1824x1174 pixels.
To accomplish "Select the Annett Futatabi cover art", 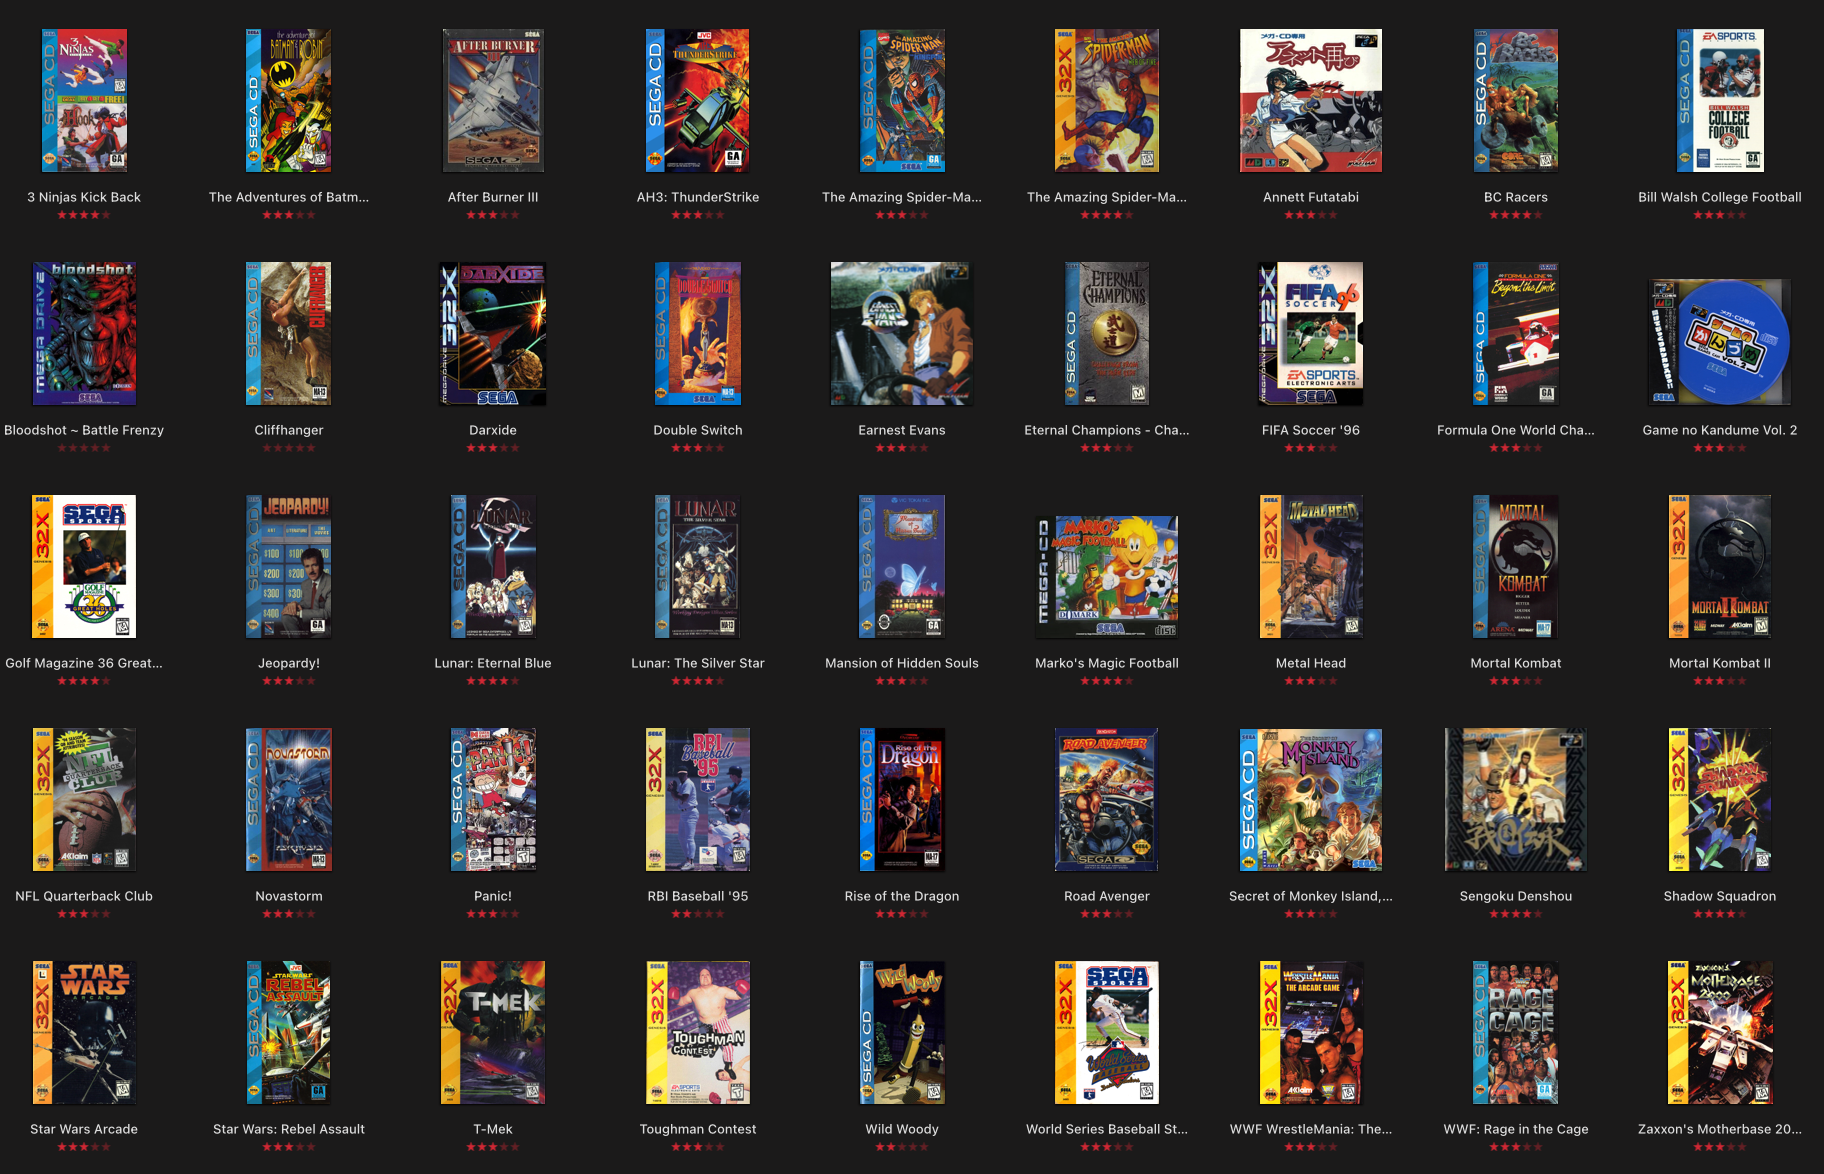I will [1311, 100].
